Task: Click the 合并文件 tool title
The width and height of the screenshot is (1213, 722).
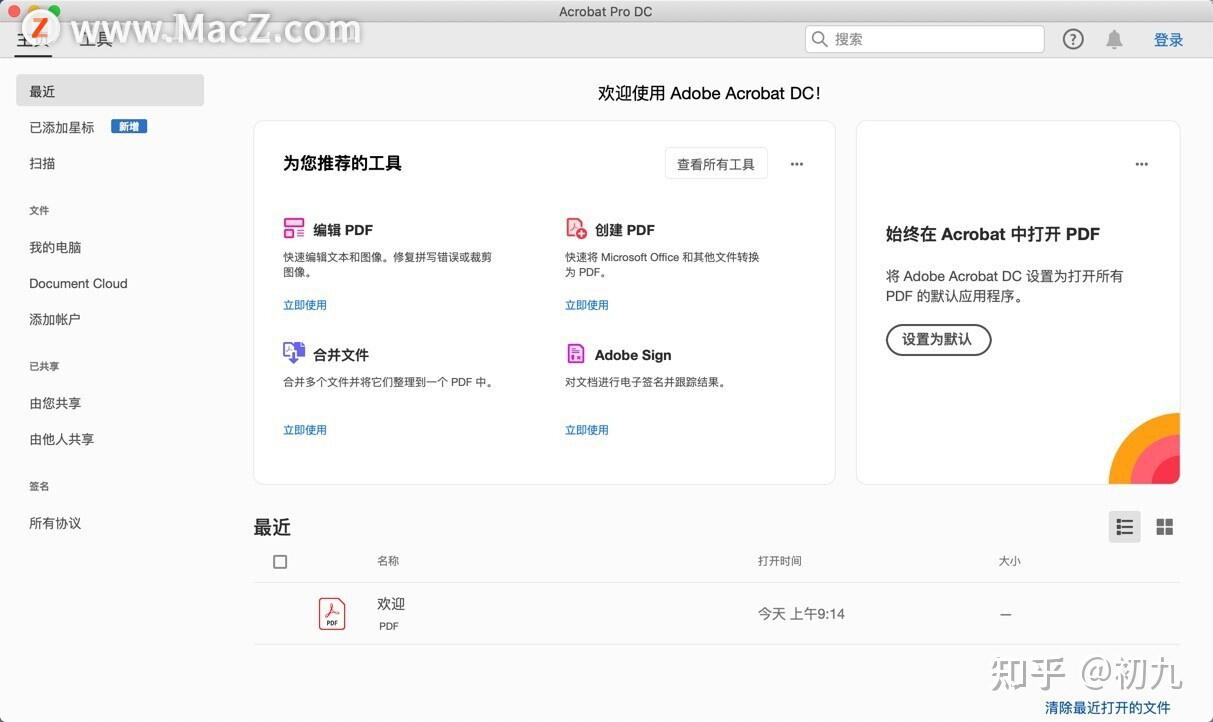Action: (341, 355)
